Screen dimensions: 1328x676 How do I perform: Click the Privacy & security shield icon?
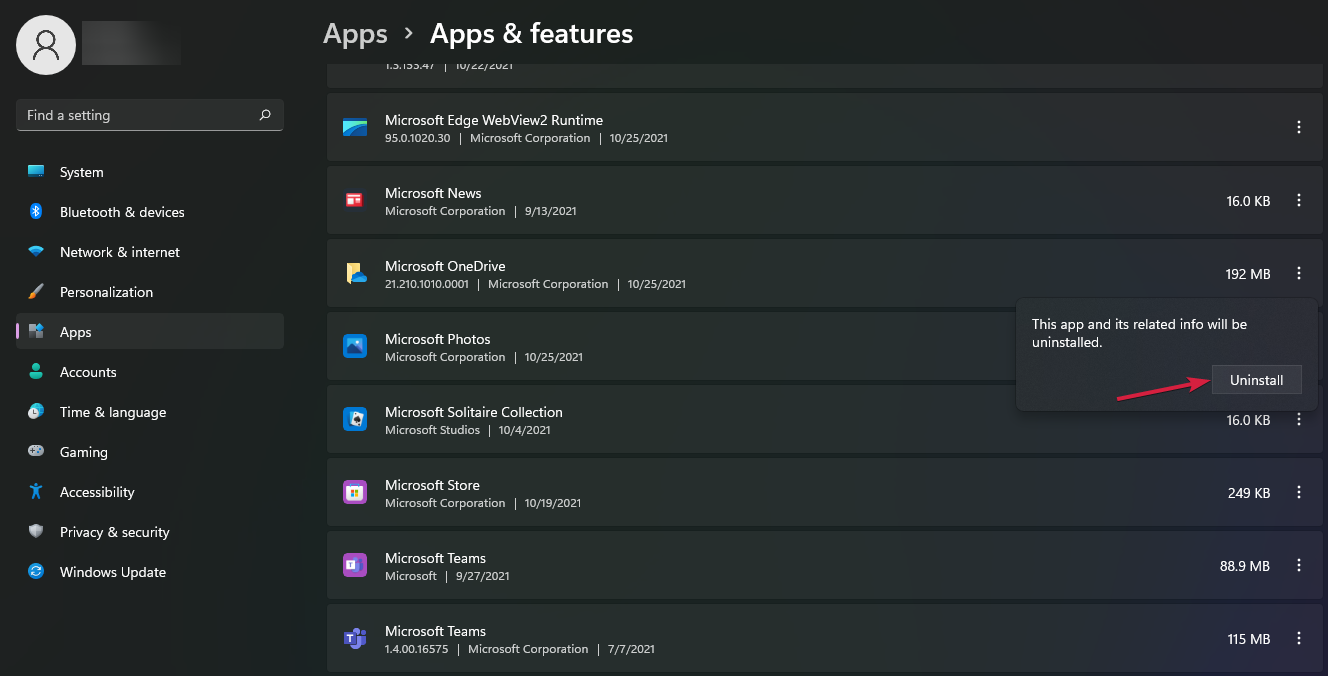(x=36, y=532)
